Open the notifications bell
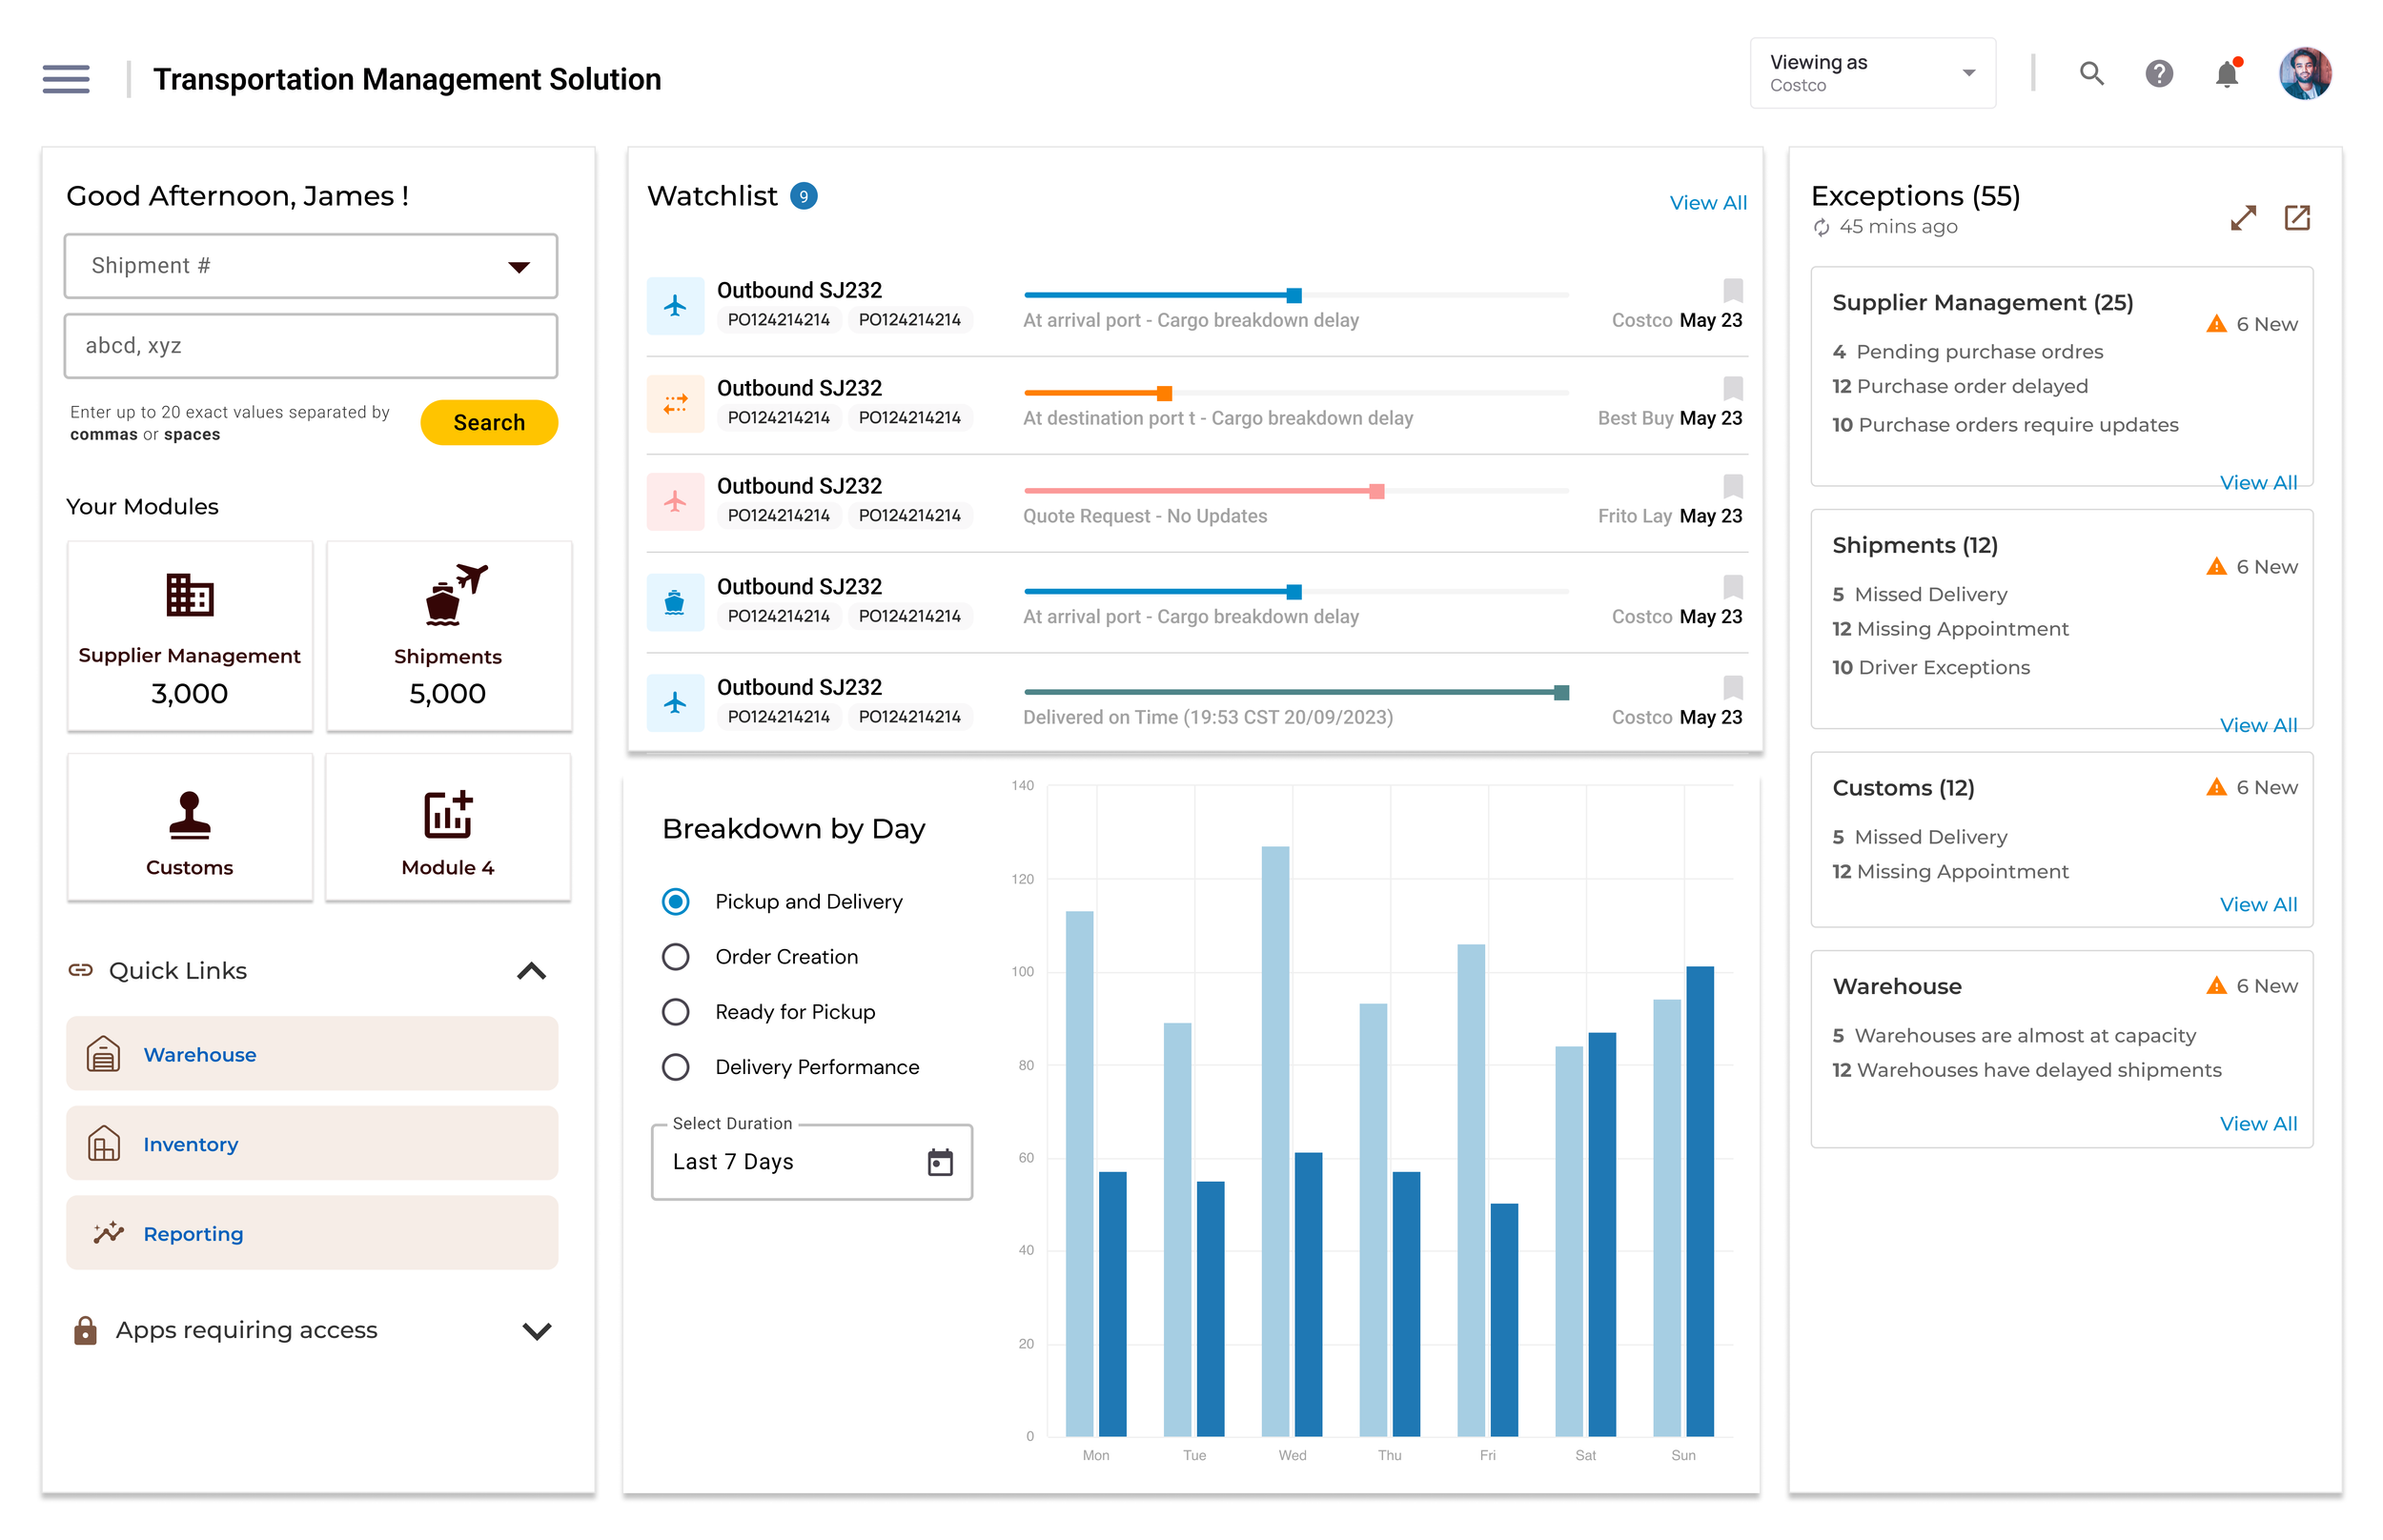Image resolution: width=2383 pixels, height=1540 pixels. 2226,74
